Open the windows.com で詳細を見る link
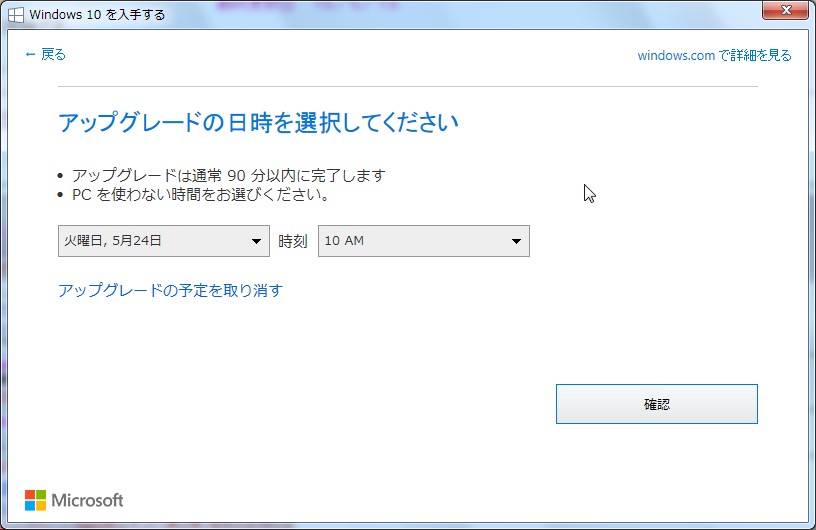The height and width of the screenshot is (530, 816). click(714, 55)
